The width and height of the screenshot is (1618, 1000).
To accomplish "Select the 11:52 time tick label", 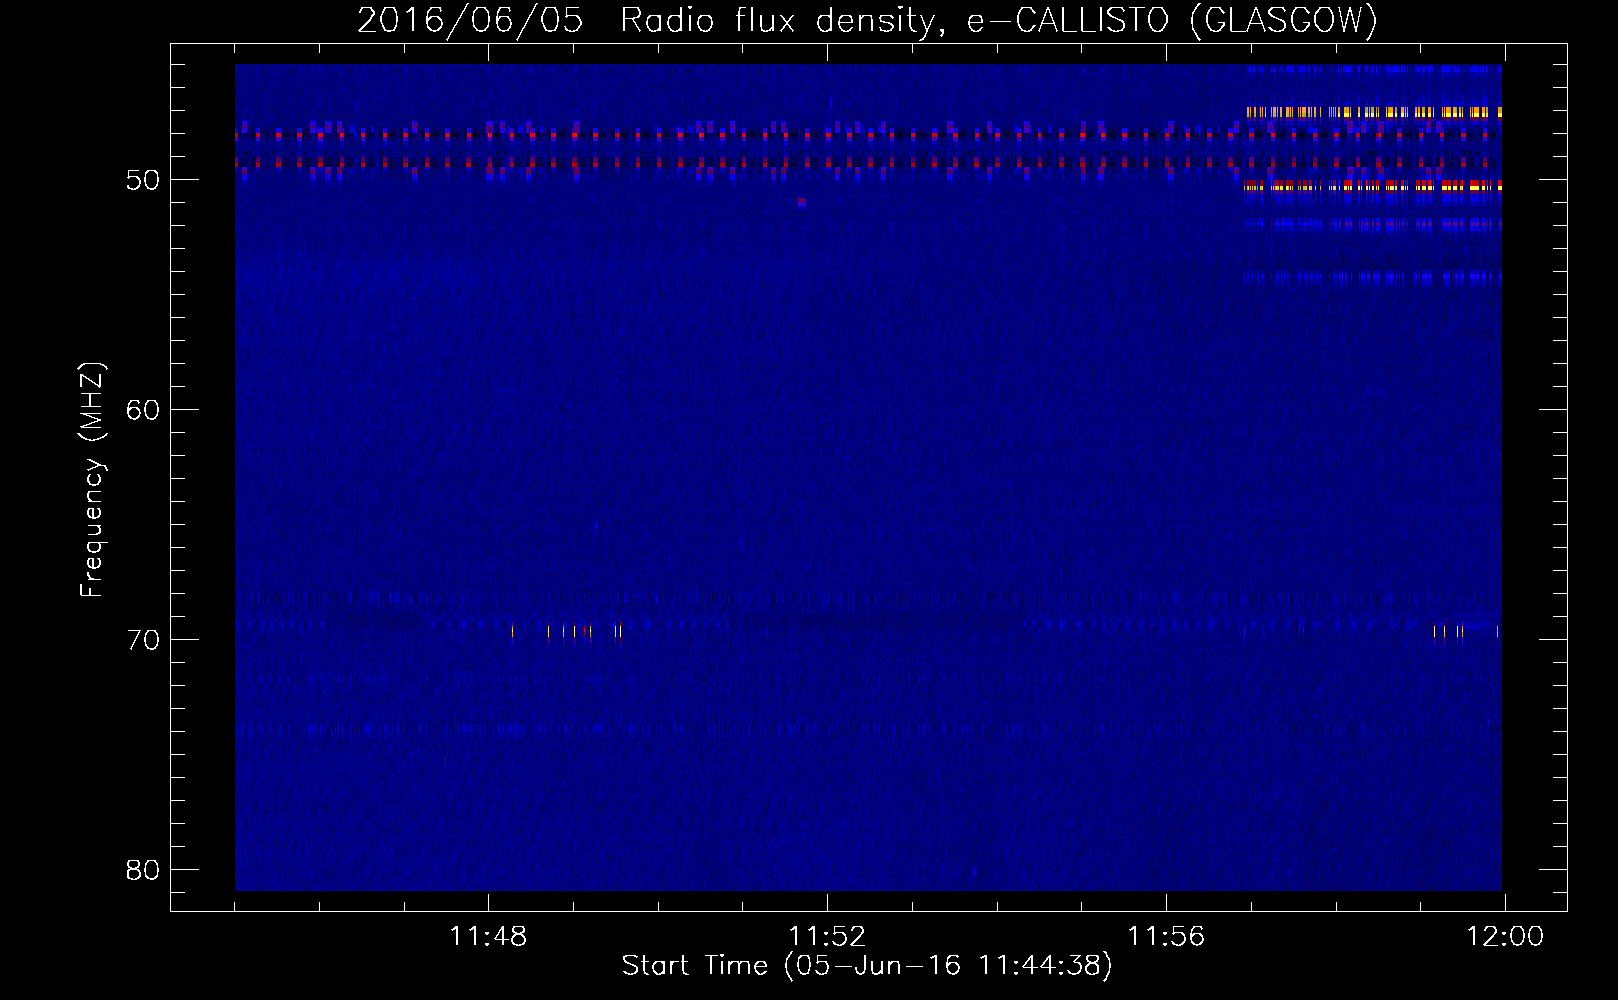I will [x=827, y=937].
